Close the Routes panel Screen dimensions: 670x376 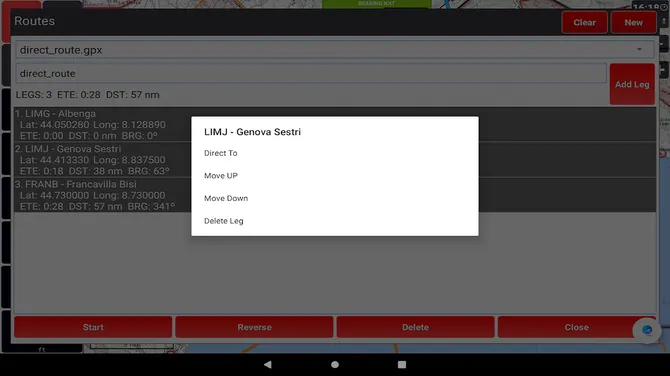coord(576,327)
